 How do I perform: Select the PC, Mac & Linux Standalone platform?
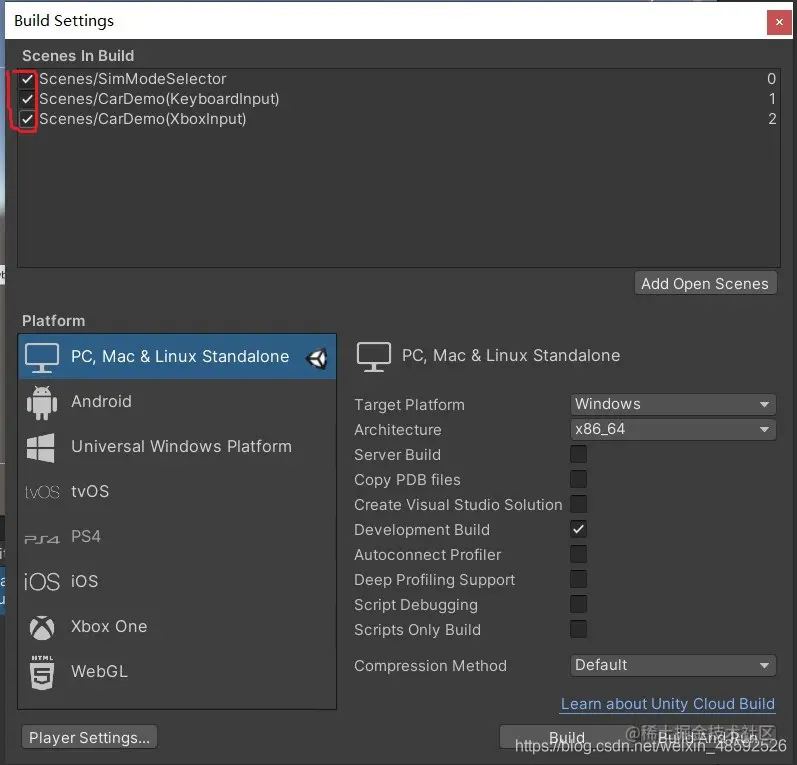177,356
